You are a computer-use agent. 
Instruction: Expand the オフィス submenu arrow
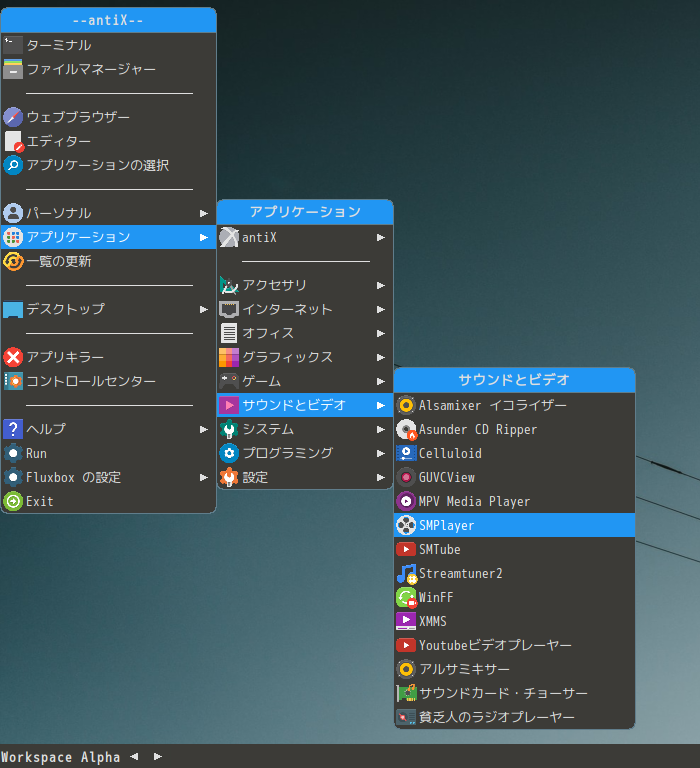click(381, 334)
